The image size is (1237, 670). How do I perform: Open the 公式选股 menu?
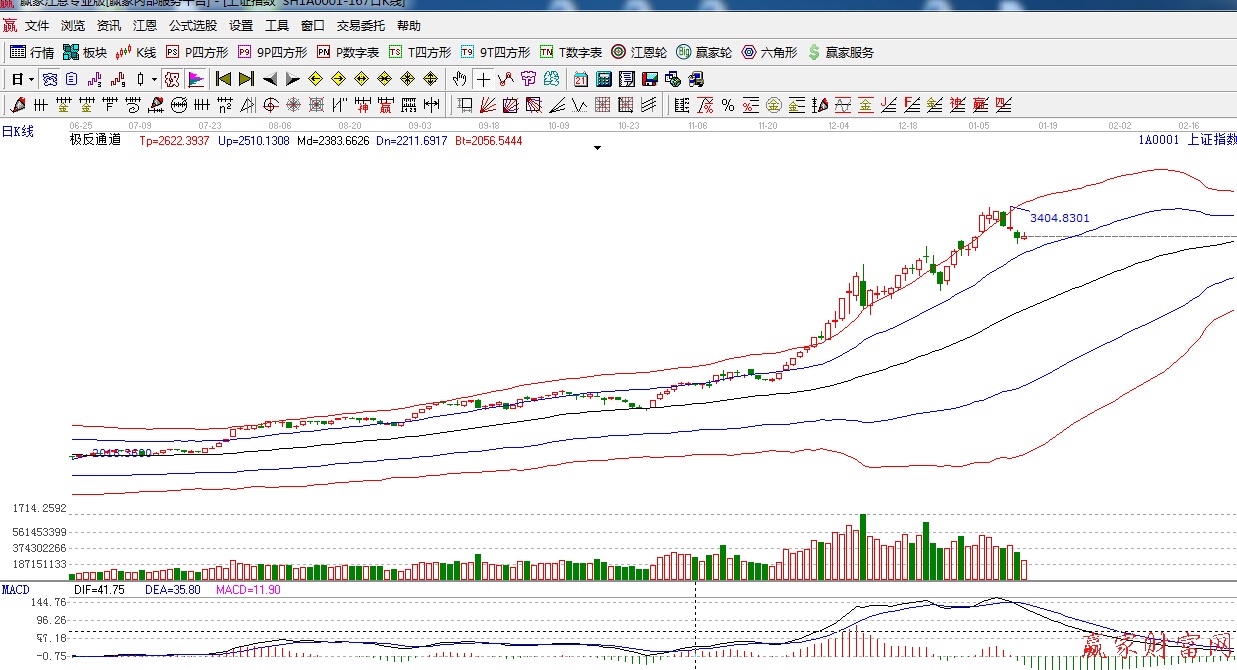click(192, 26)
